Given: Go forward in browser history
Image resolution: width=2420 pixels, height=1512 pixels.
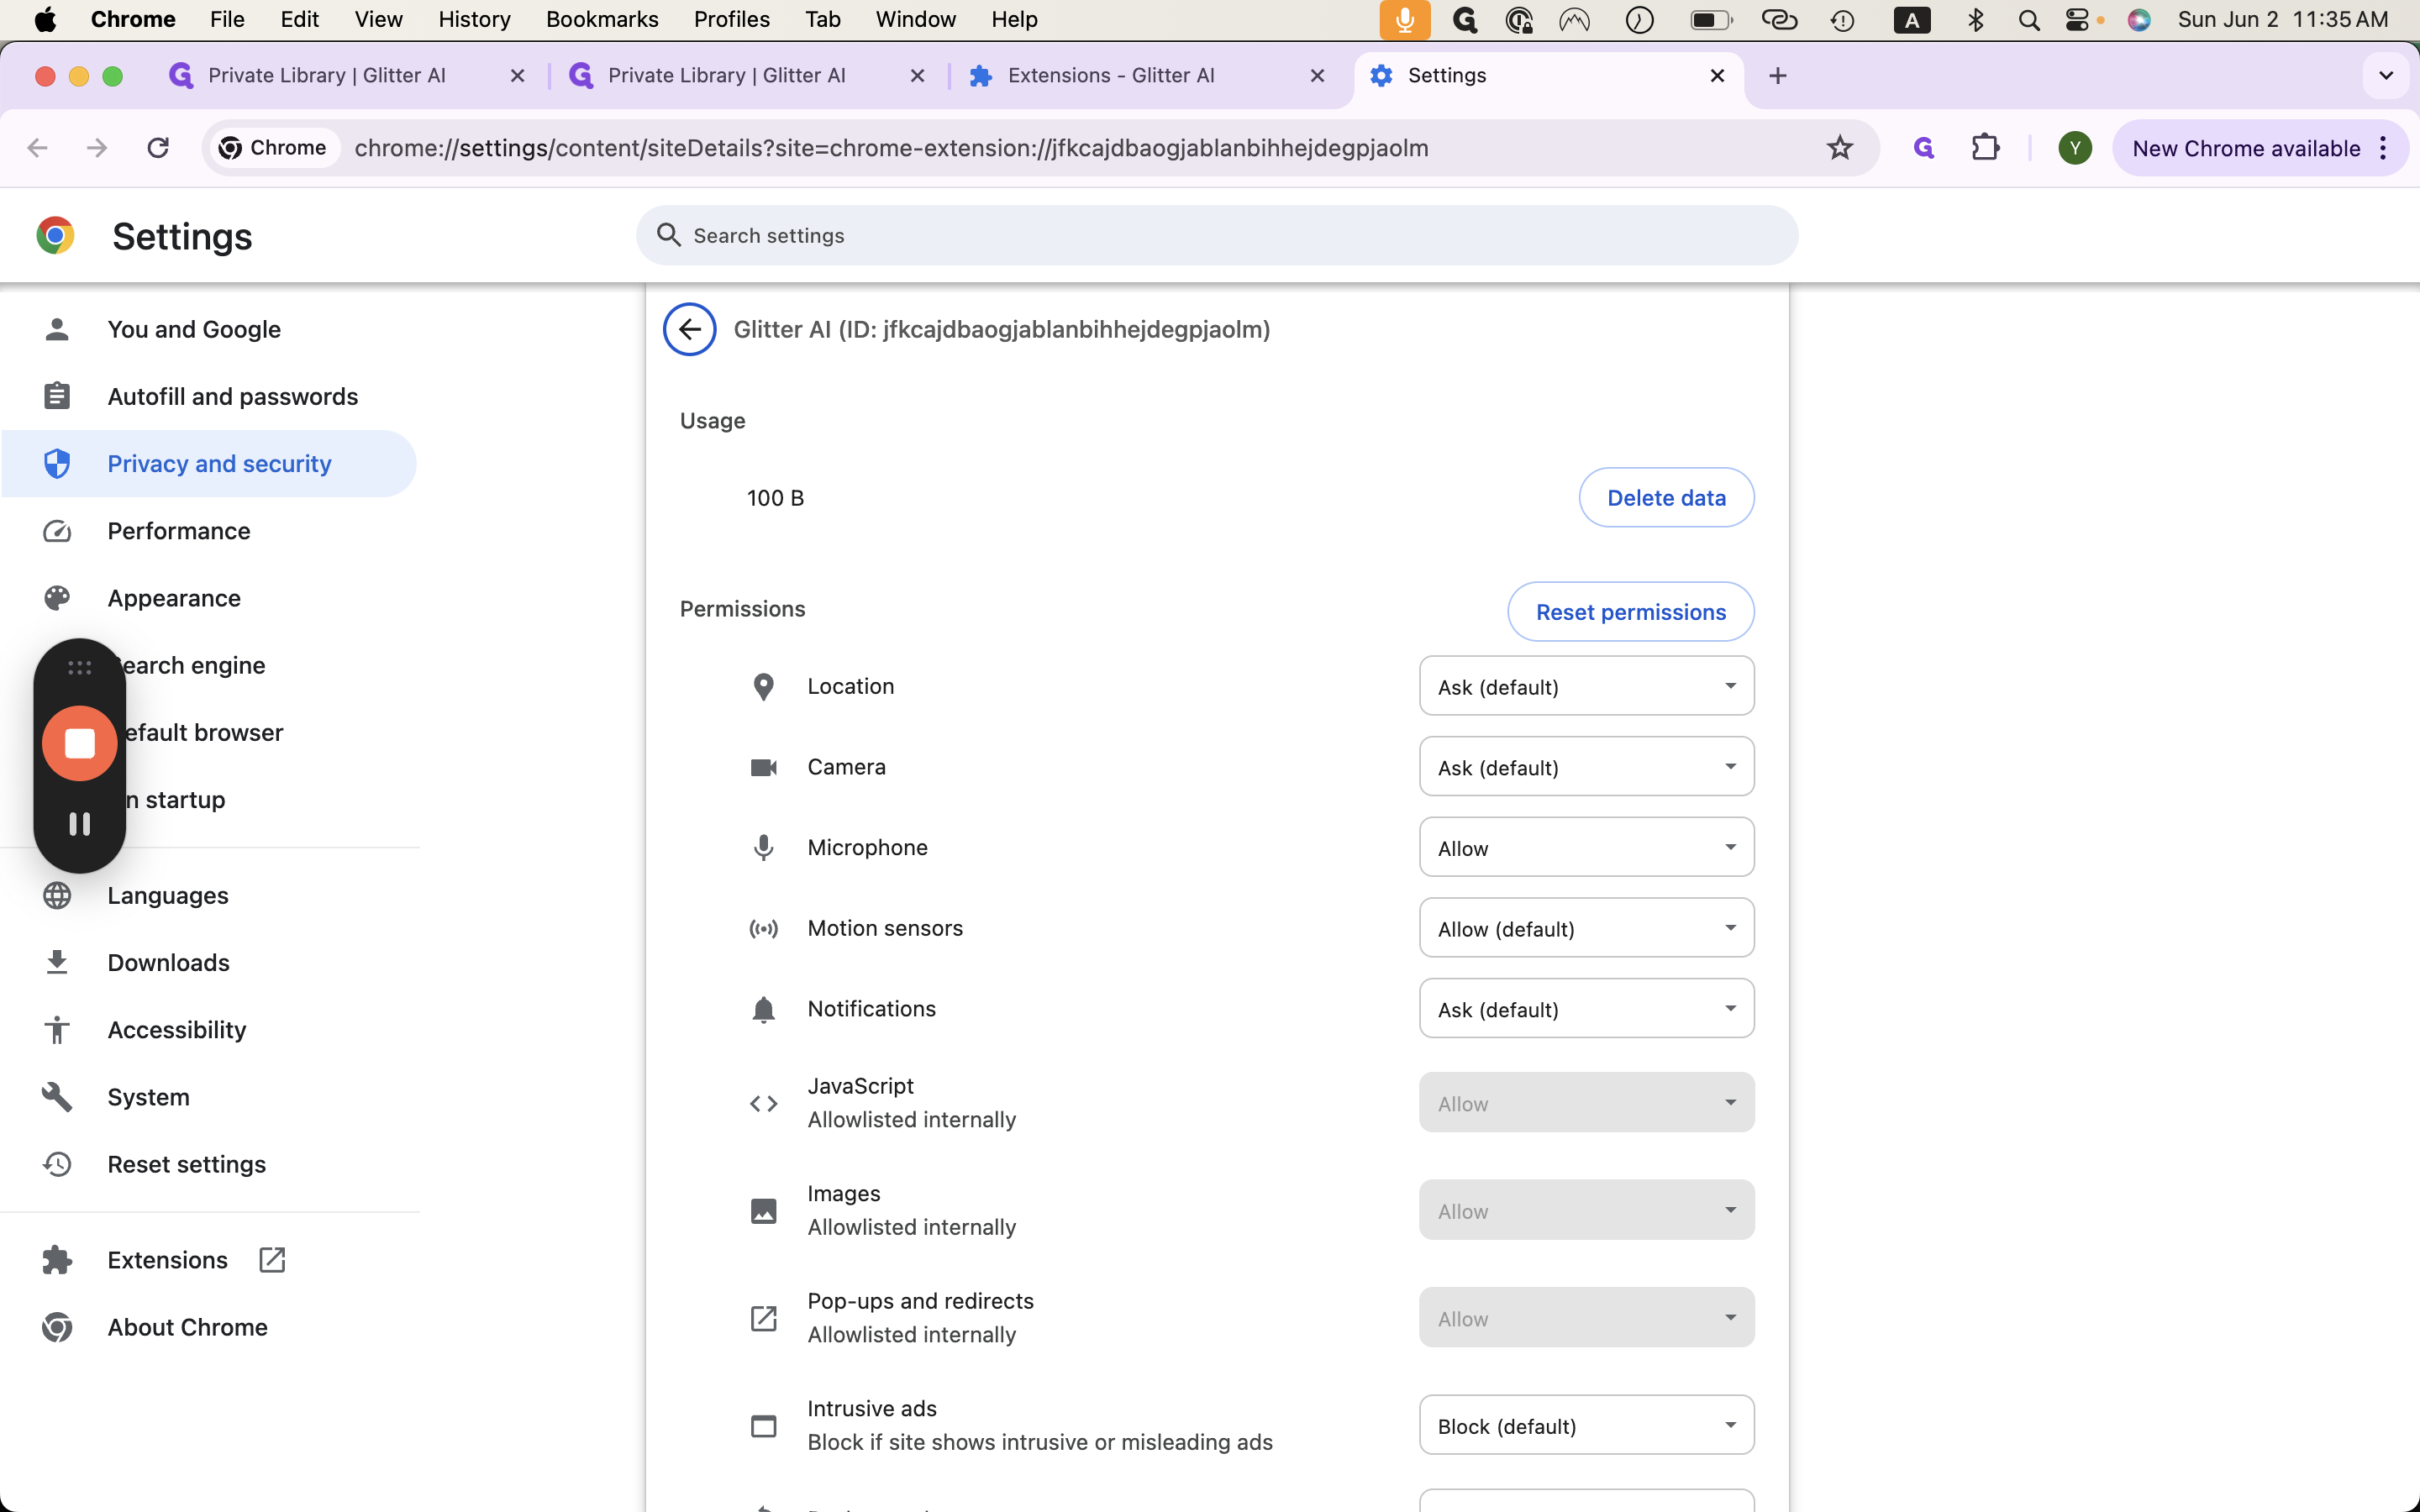Looking at the screenshot, I should tap(97, 148).
